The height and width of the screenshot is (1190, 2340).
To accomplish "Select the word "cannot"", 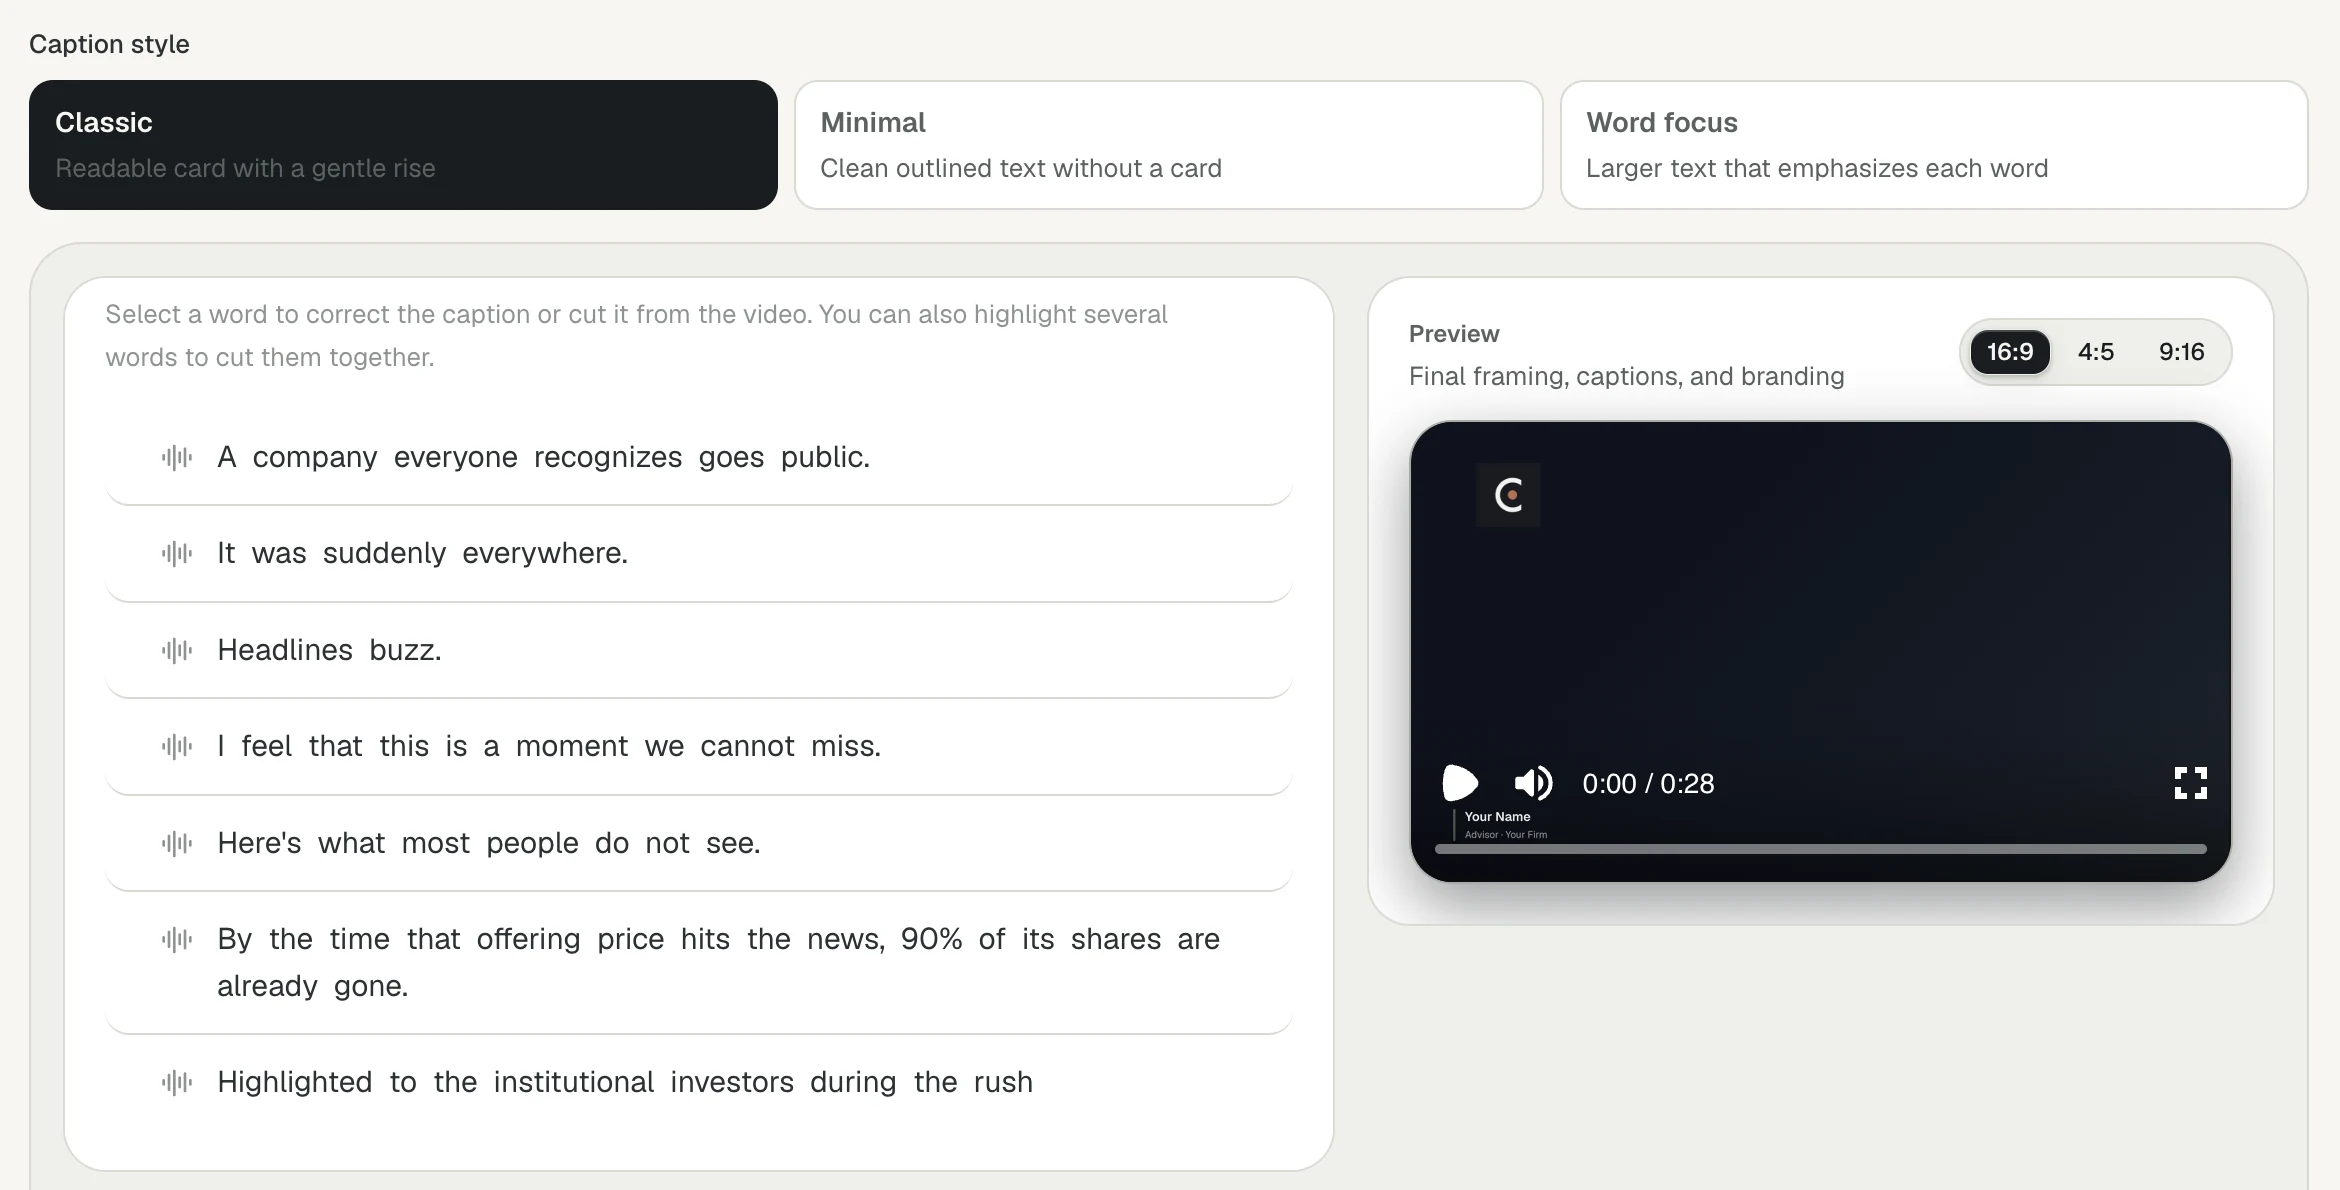I will (x=747, y=746).
